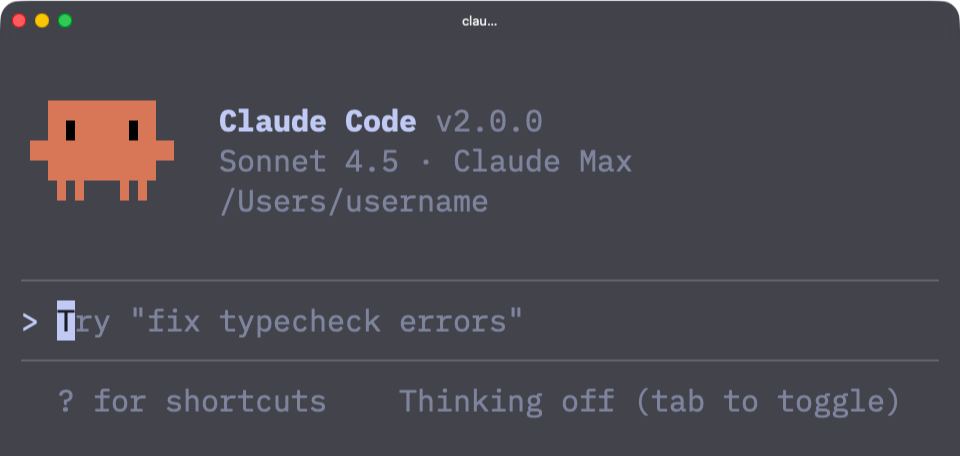
Task: Click the Claude Max plan label
Action: 542,162
